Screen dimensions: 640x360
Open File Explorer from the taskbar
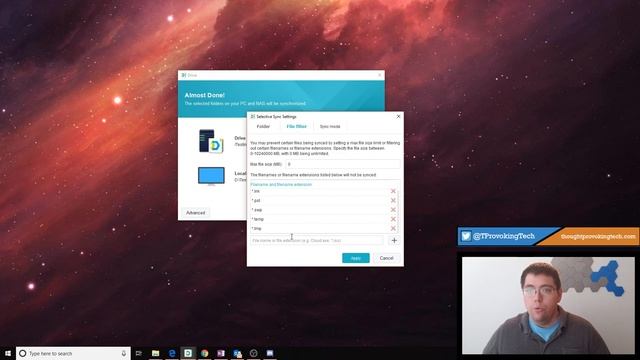click(x=156, y=353)
